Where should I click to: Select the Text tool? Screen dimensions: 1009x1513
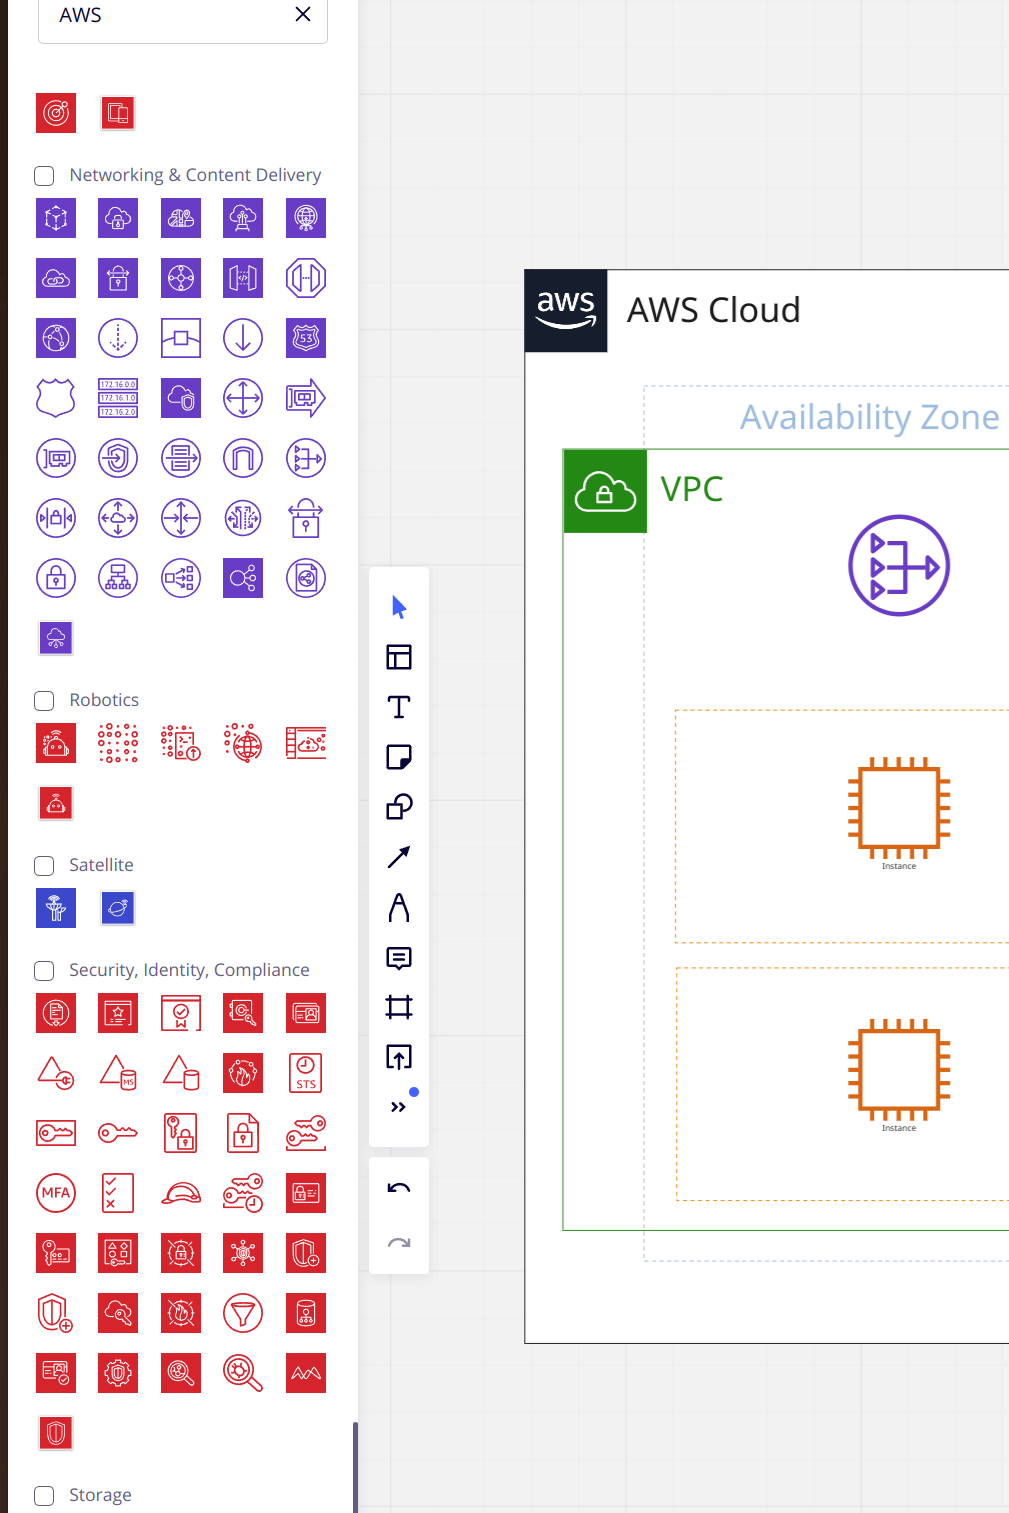point(399,707)
